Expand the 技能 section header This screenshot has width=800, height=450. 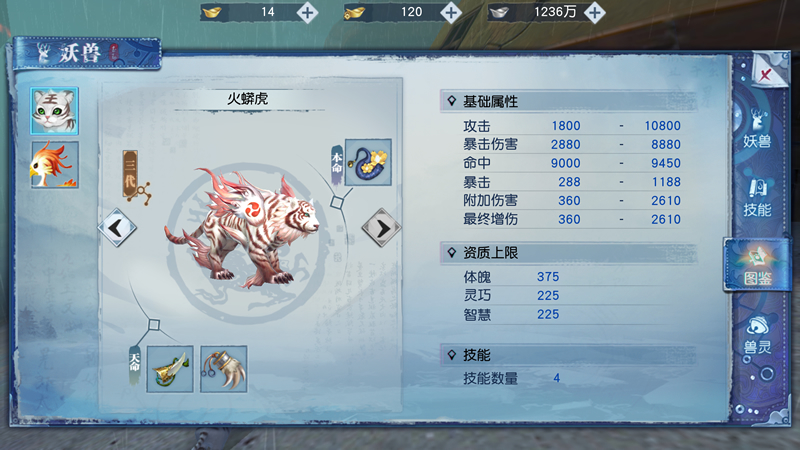pyautogui.click(x=568, y=355)
